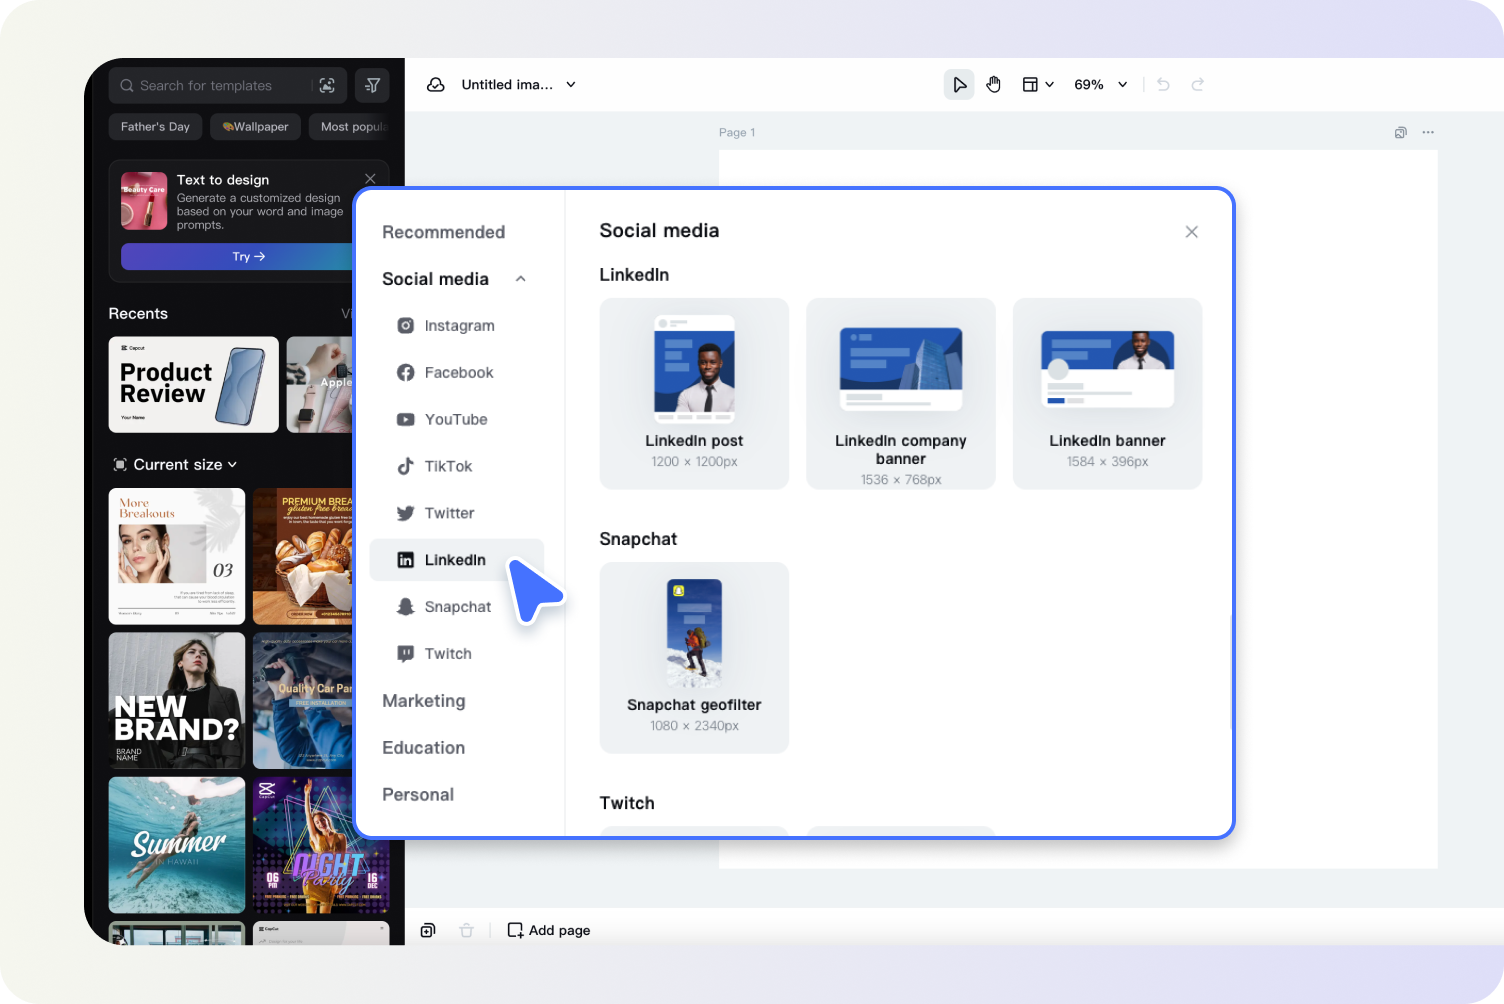Collapse the Social media category

(x=520, y=279)
